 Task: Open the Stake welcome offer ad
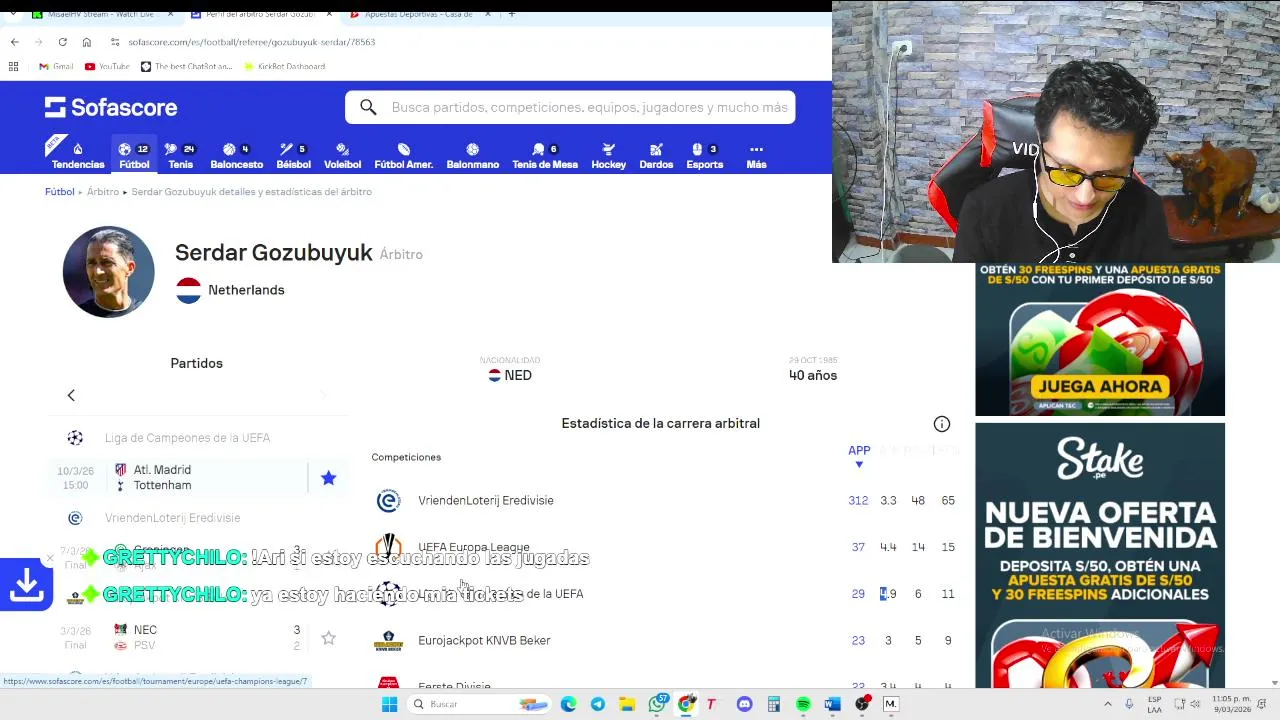point(1100,555)
